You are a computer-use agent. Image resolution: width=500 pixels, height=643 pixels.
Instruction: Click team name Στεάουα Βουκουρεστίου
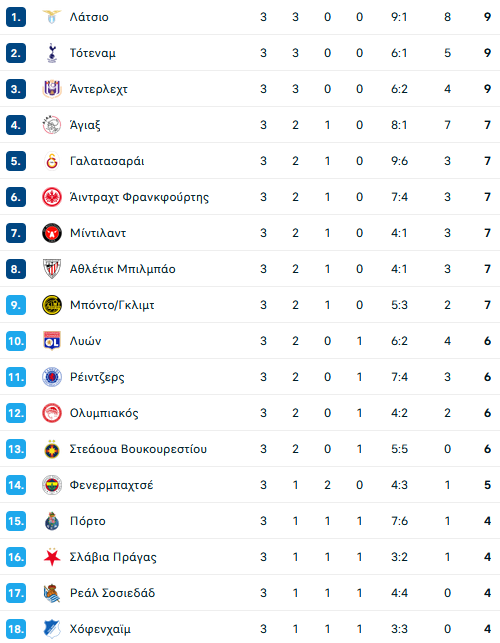click(x=138, y=449)
